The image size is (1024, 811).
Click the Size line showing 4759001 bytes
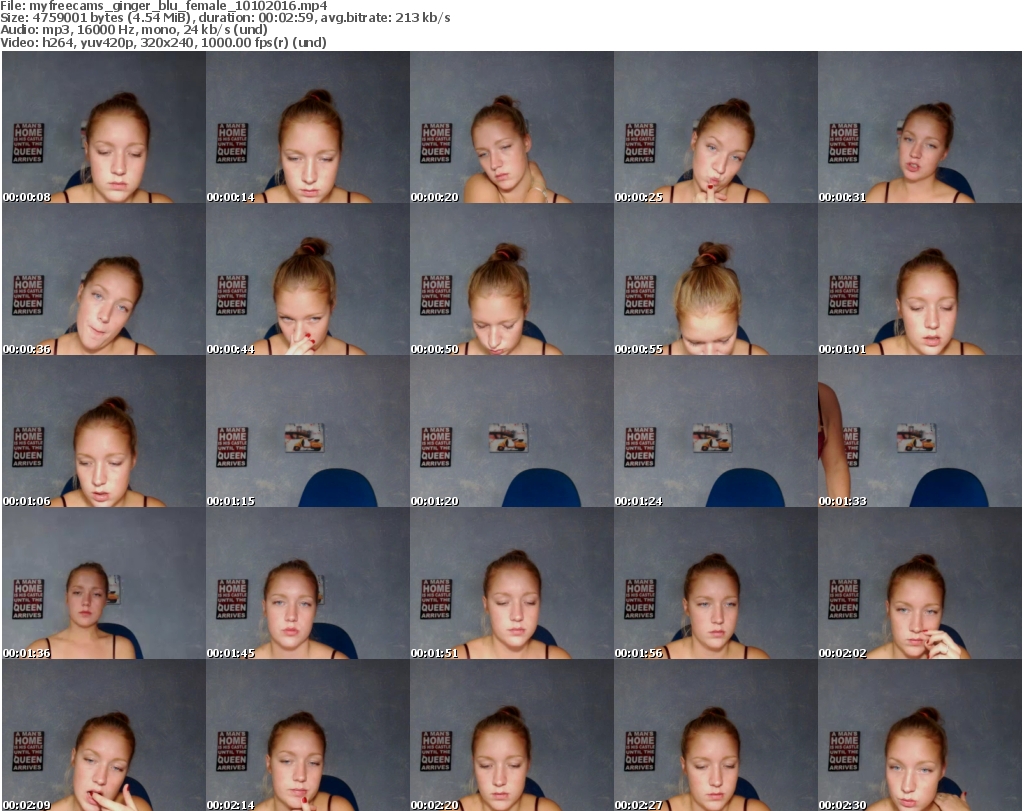[225, 18]
